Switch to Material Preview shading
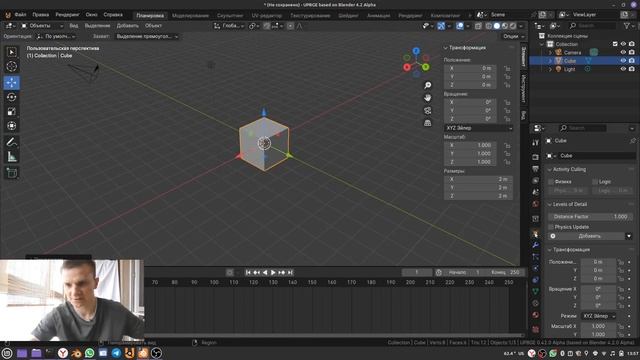 coord(505,26)
